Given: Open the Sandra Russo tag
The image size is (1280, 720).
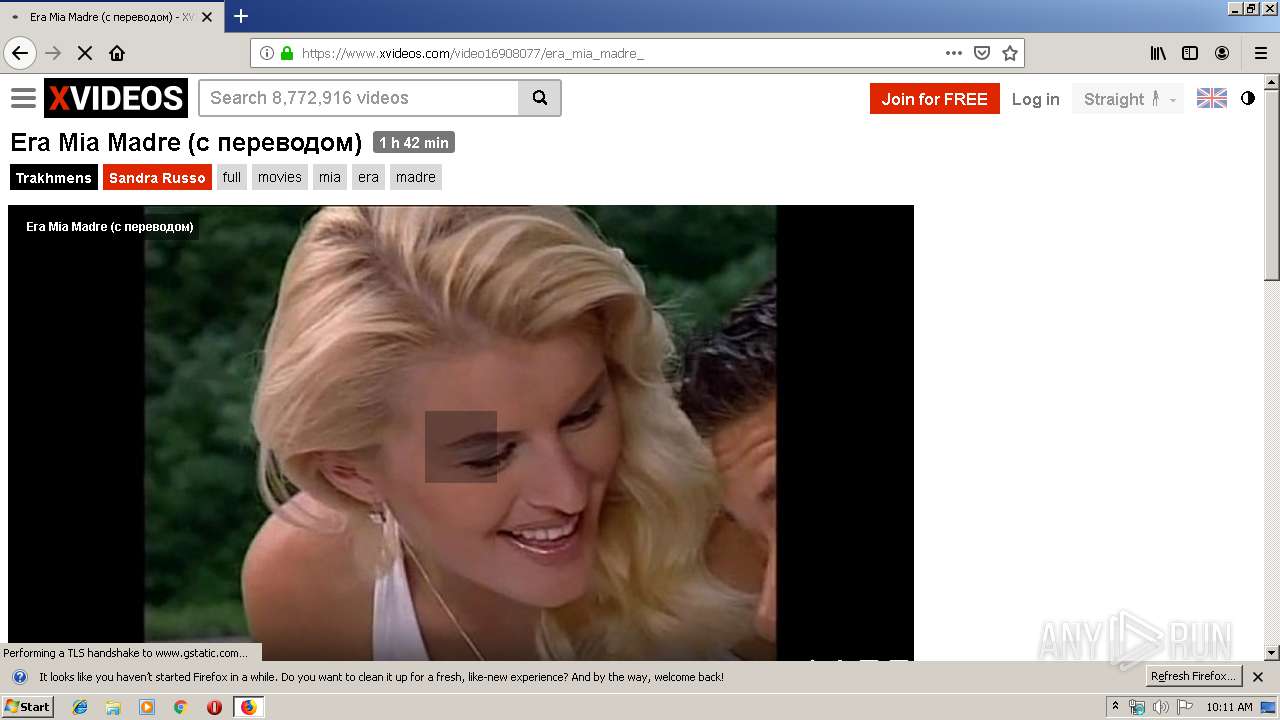Looking at the screenshot, I should (x=157, y=177).
